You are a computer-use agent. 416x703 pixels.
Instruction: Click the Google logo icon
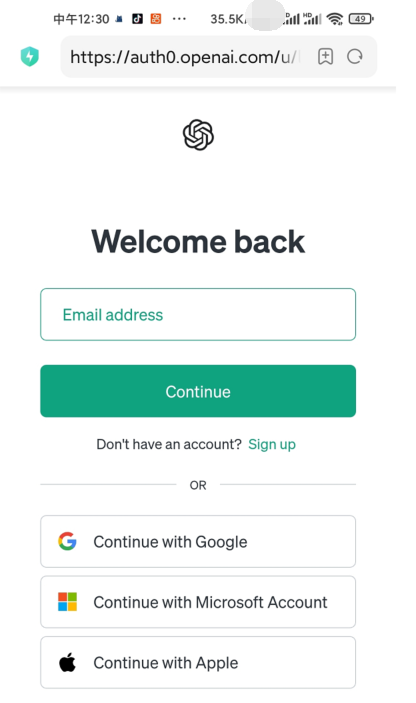[x=67, y=541]
